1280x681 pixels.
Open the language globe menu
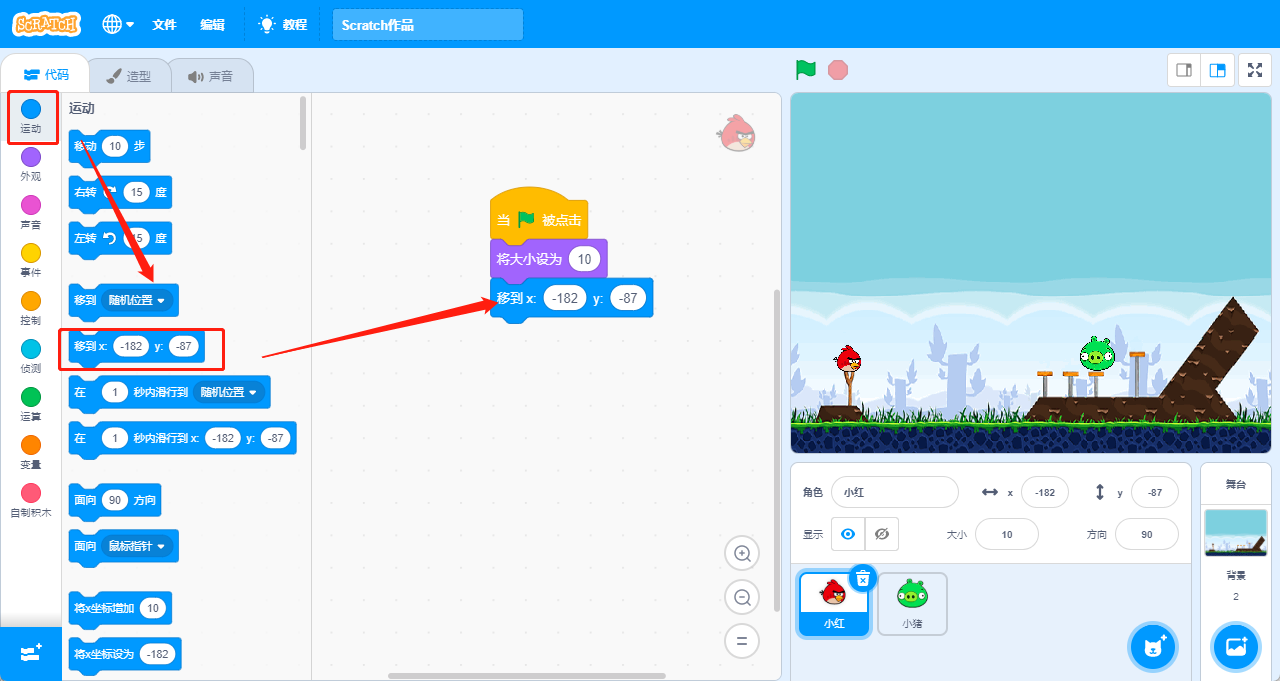[x=118, y=24]
